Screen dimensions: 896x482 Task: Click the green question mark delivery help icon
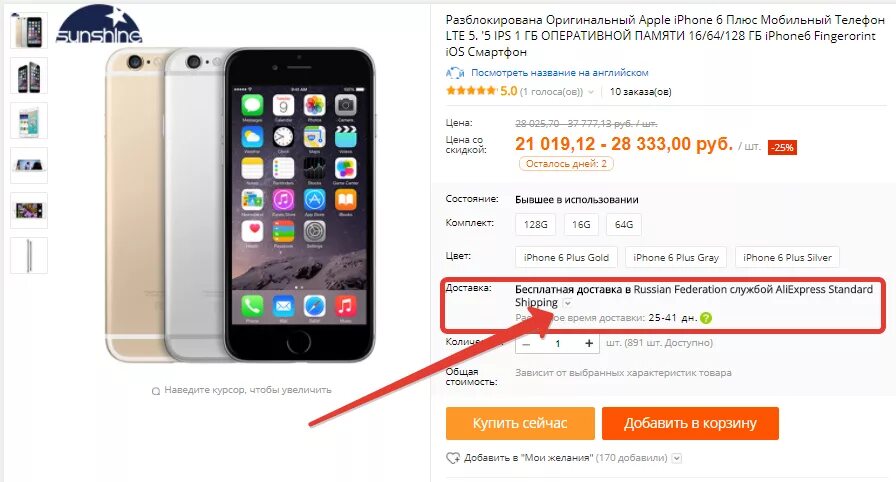(x=706, y=318)
